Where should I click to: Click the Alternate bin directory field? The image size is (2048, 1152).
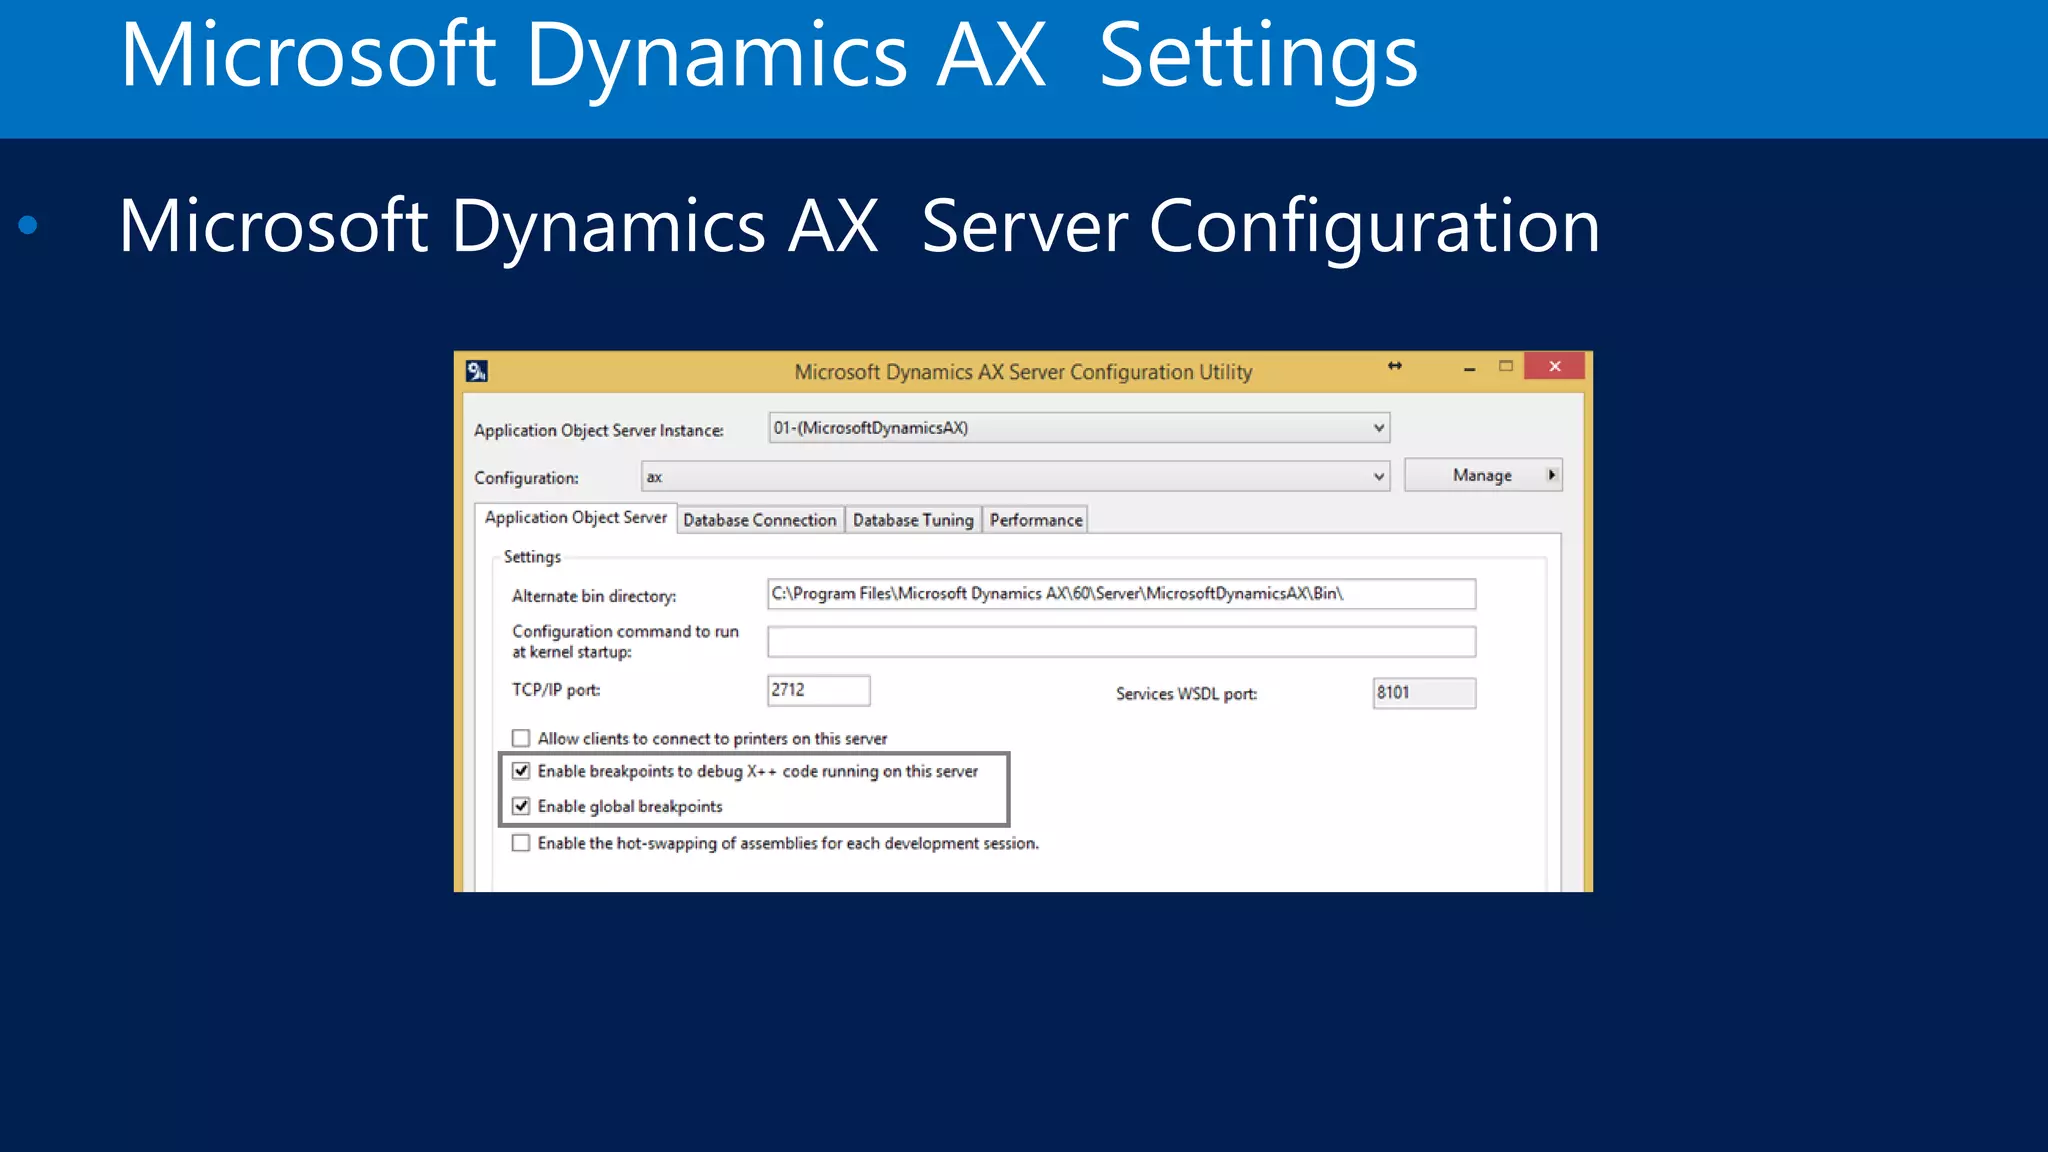pyautogui.click(x=1120, y=594)
